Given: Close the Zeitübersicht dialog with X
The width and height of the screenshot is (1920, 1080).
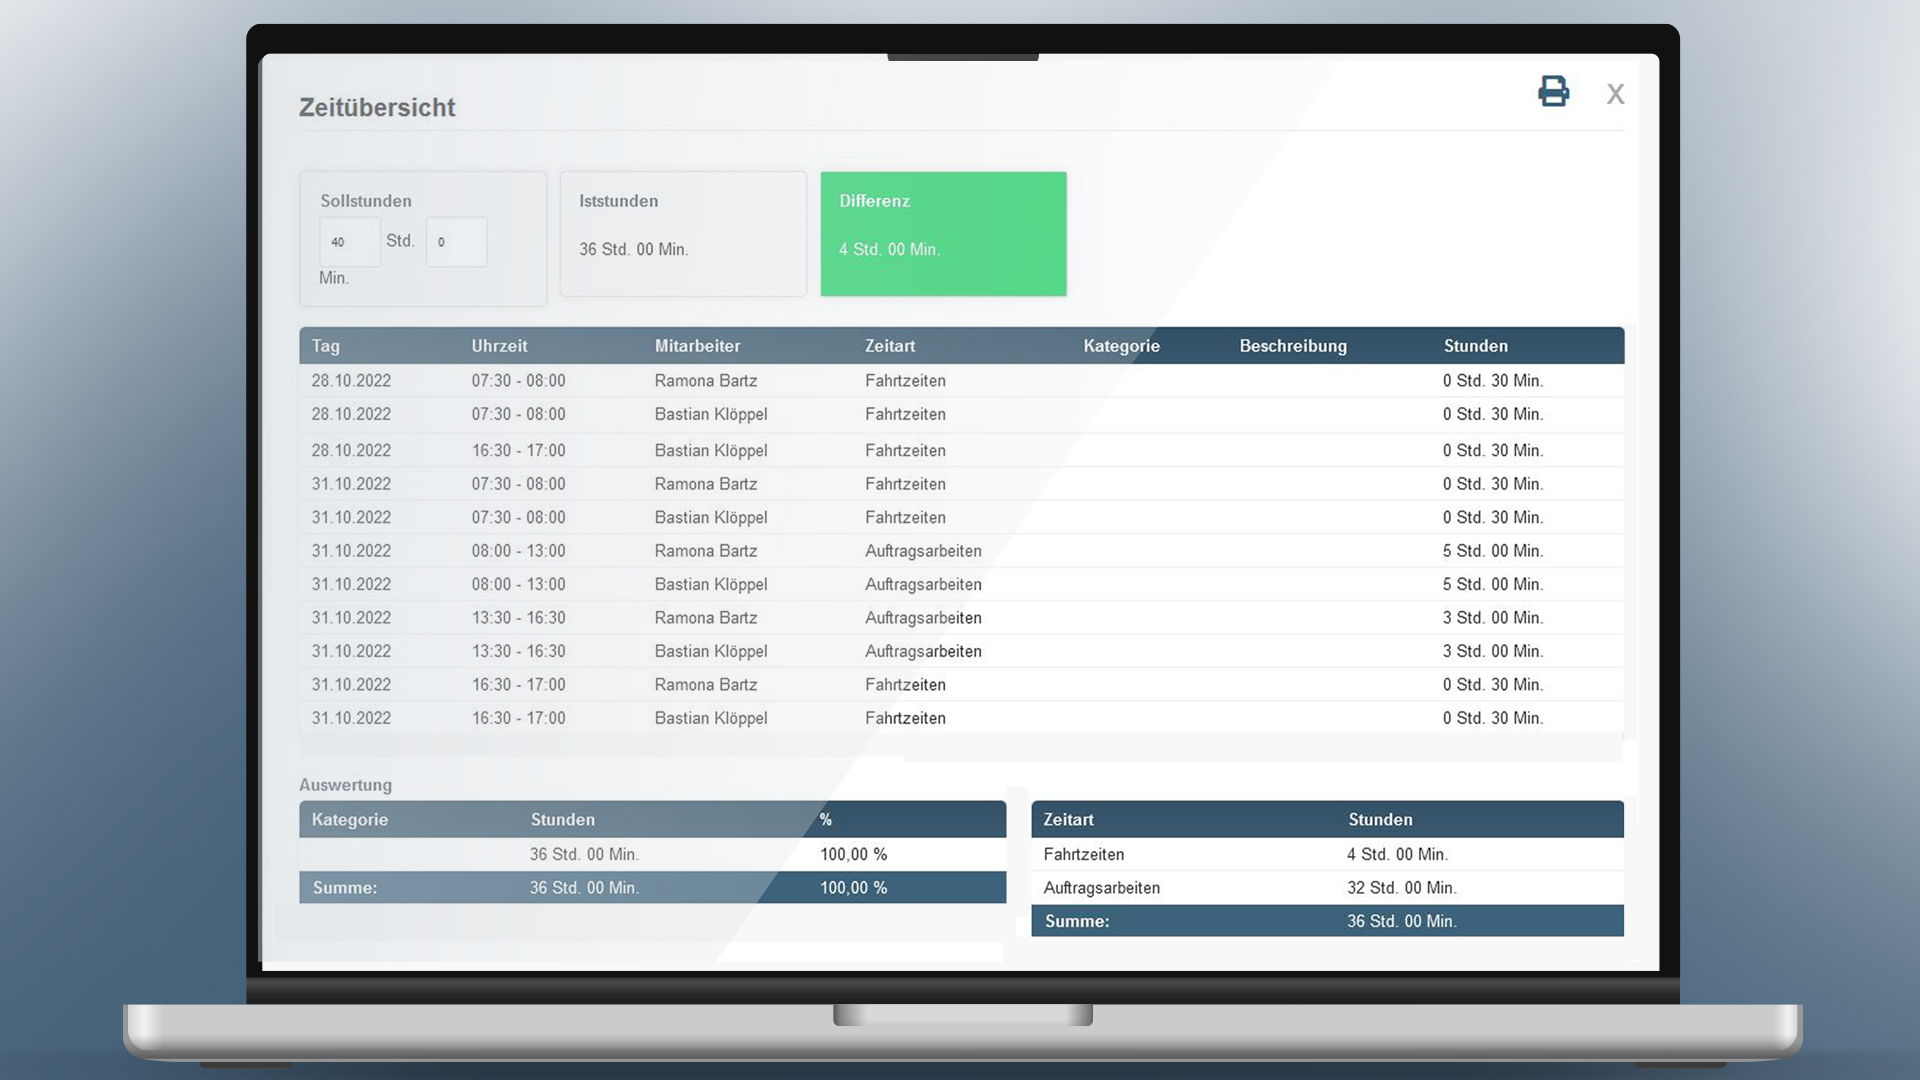Looking at the screenshot, I should (1615, 94).
